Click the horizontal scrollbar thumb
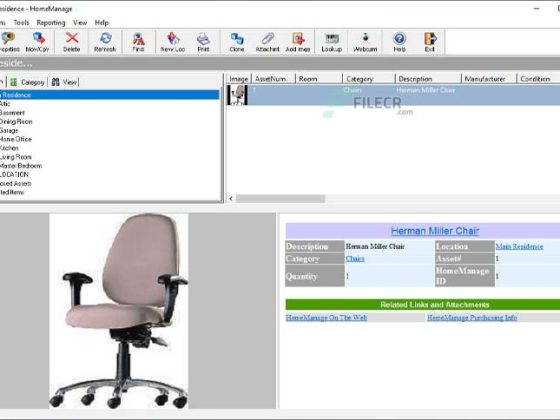The height and width of the screenshot is (420, 560). [280, 199]
